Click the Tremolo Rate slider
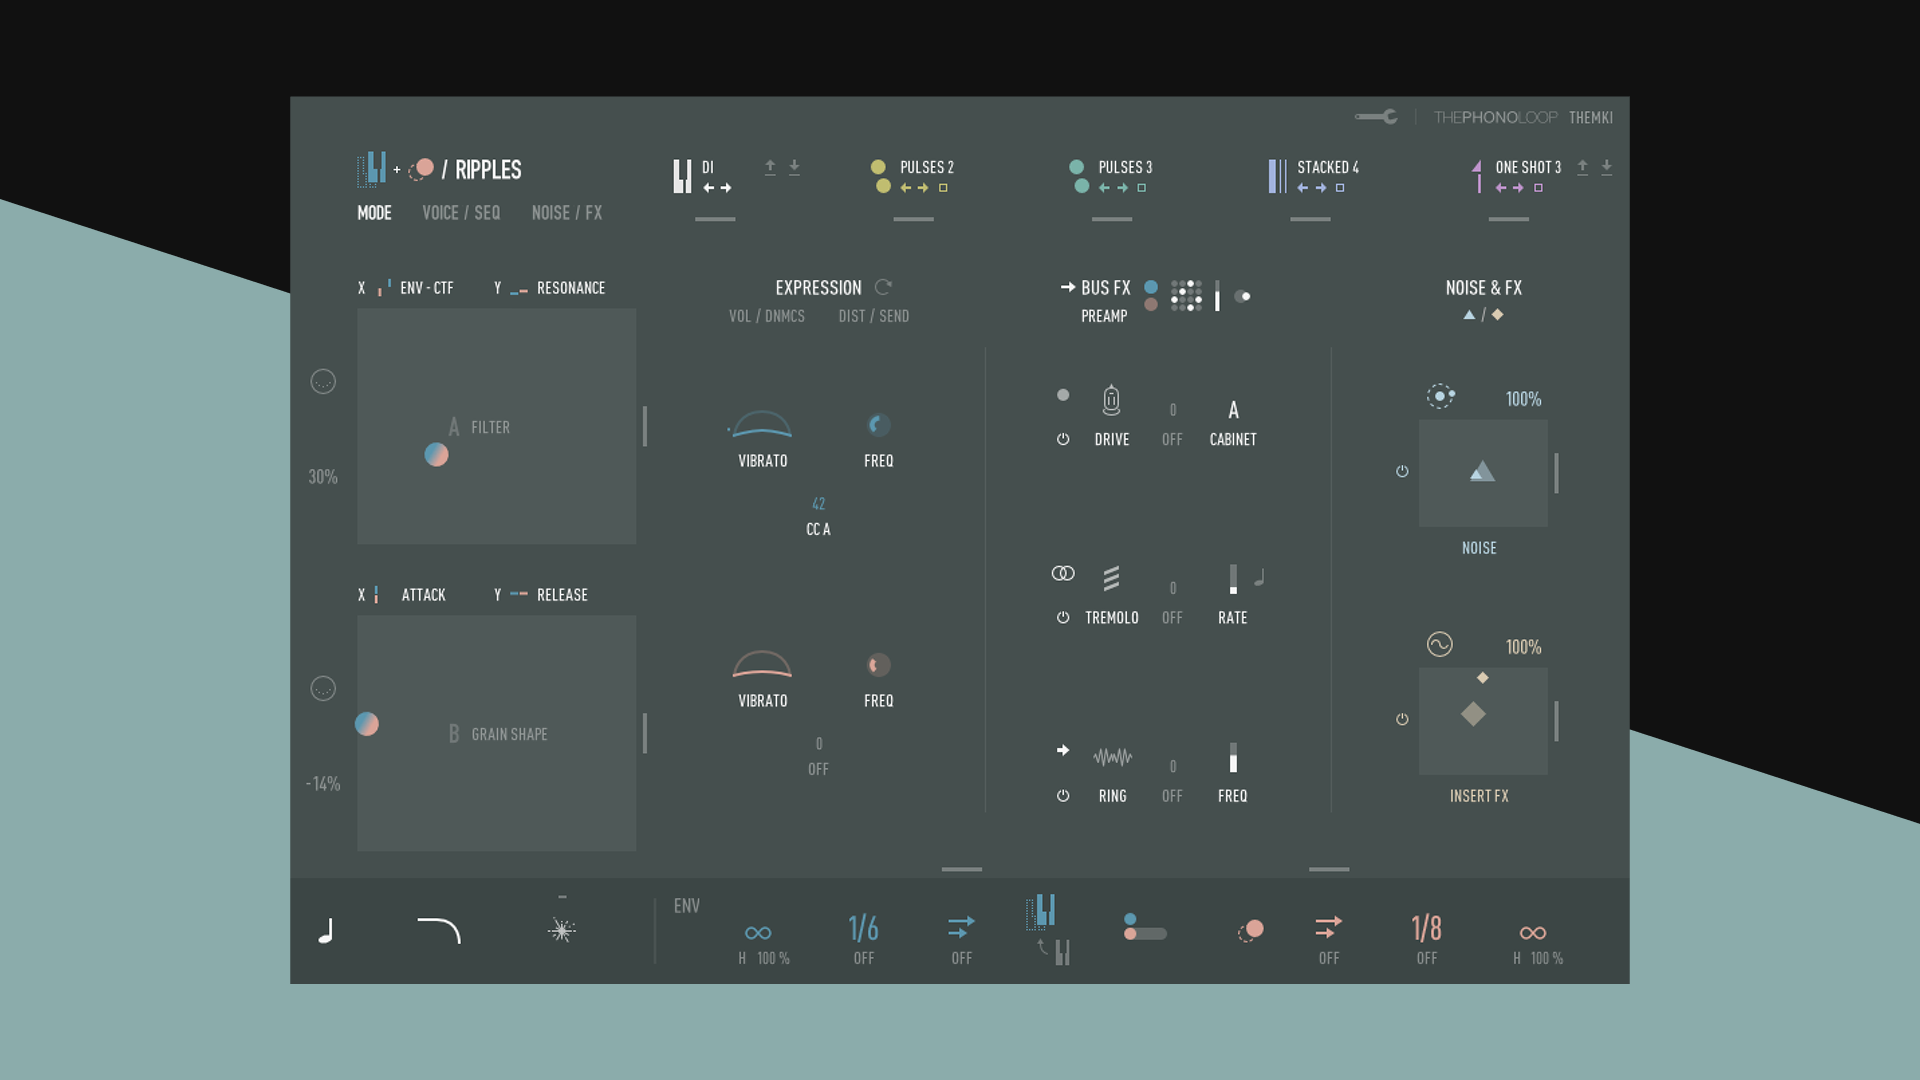1920x1080 pixels. pyautogui.click(x=1233, y=579)
